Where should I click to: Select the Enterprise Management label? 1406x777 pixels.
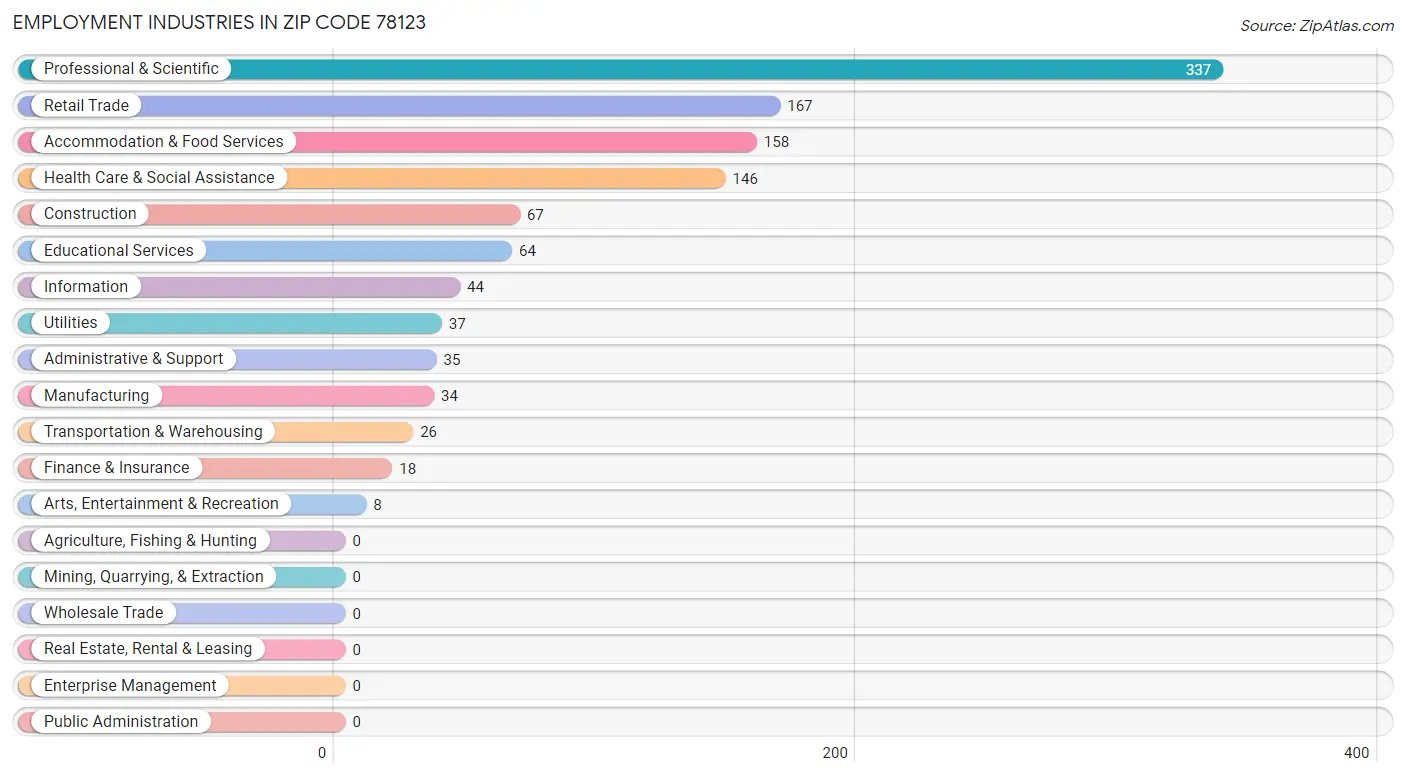click(x=130, y=685)
